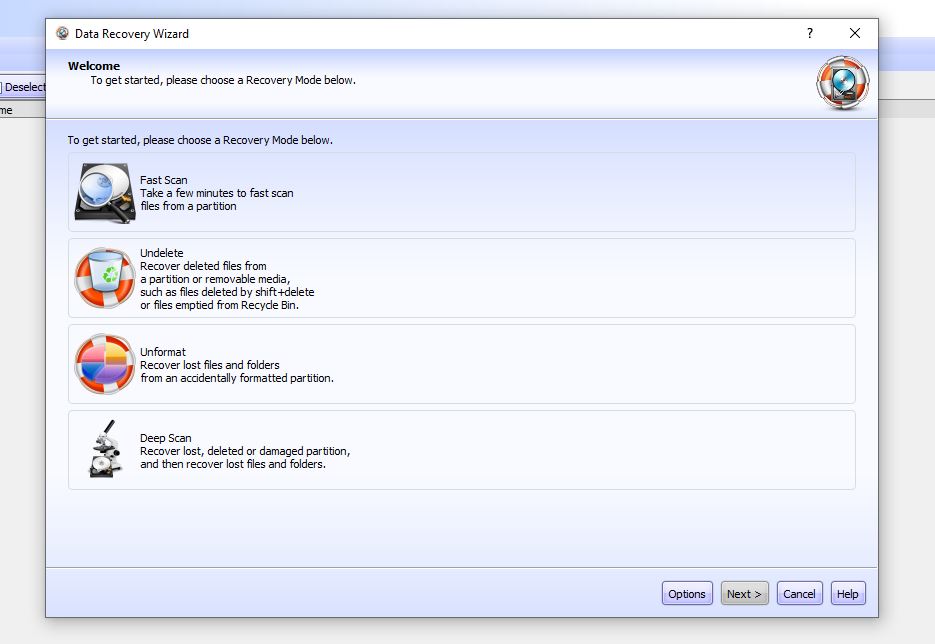Open Help from the bottom button row
Viewport: 935px width, 644px height.
847,593
